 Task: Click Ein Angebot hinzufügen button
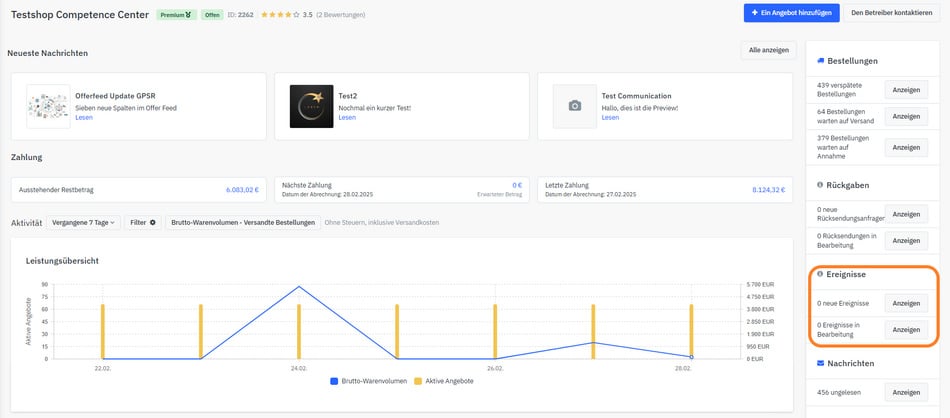792,13
